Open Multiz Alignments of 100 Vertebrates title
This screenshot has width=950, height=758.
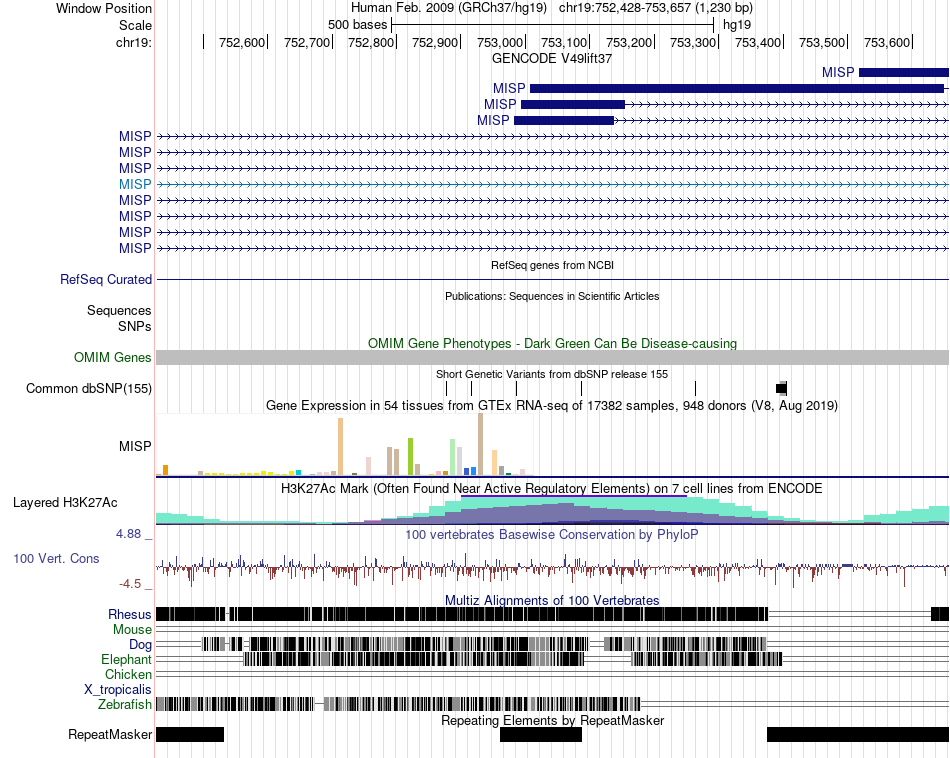(552, 600)
